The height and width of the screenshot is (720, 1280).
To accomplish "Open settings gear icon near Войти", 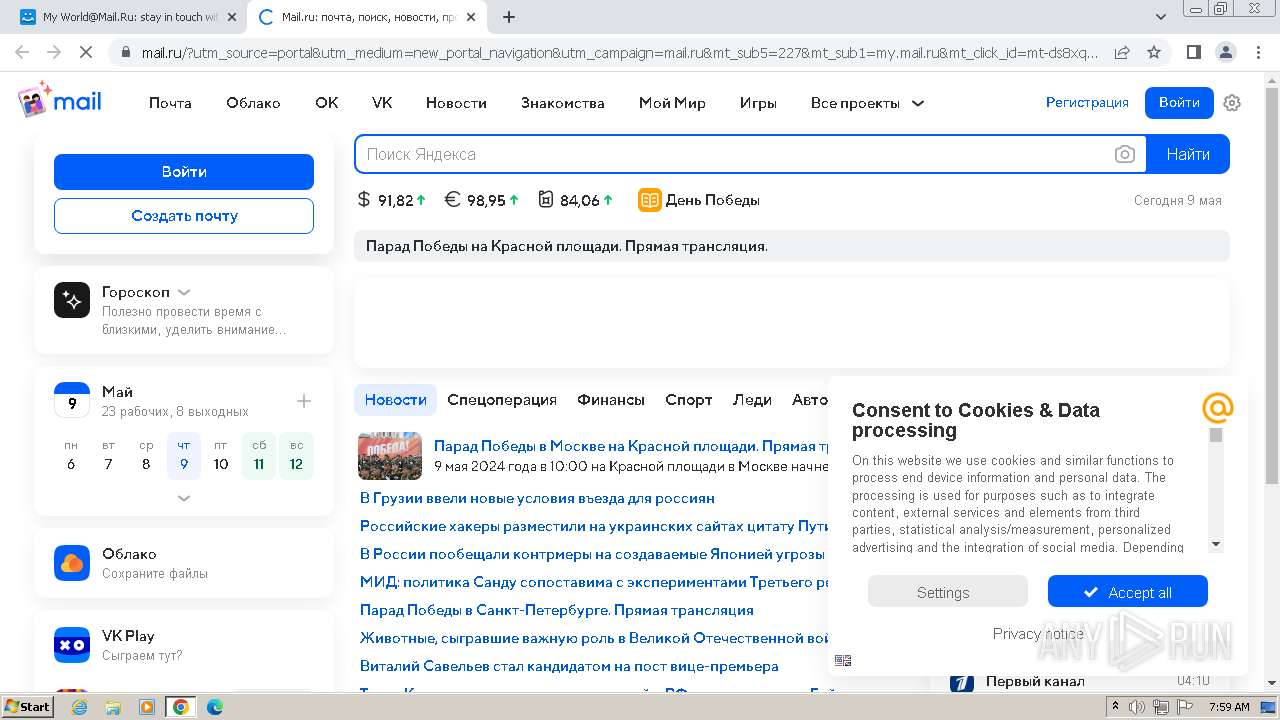I will coord(1232,103).
